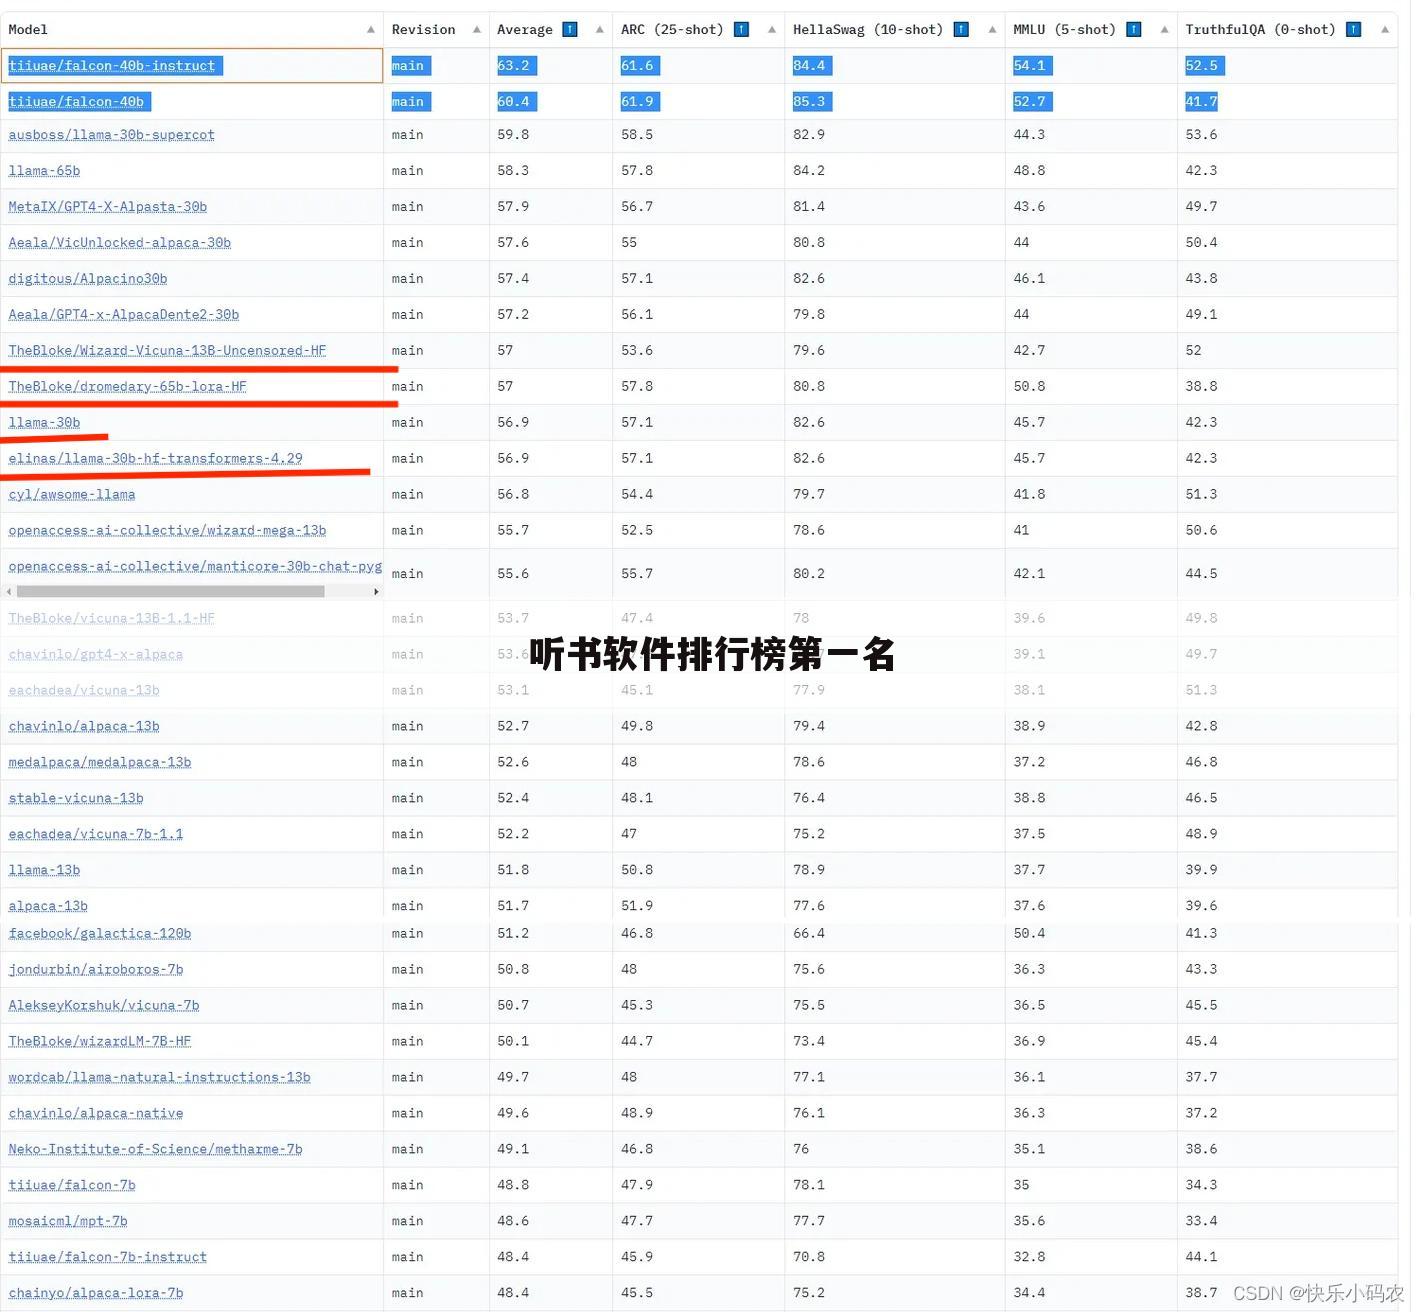Open medalpaca/medalpaca-13b model link
This screenshot has height=1312, width=1420.
coord(100,763)
